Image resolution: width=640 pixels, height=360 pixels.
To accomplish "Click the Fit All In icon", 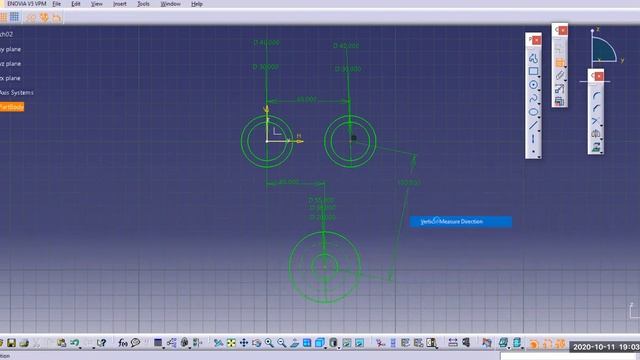I will [x=231, y=343].
